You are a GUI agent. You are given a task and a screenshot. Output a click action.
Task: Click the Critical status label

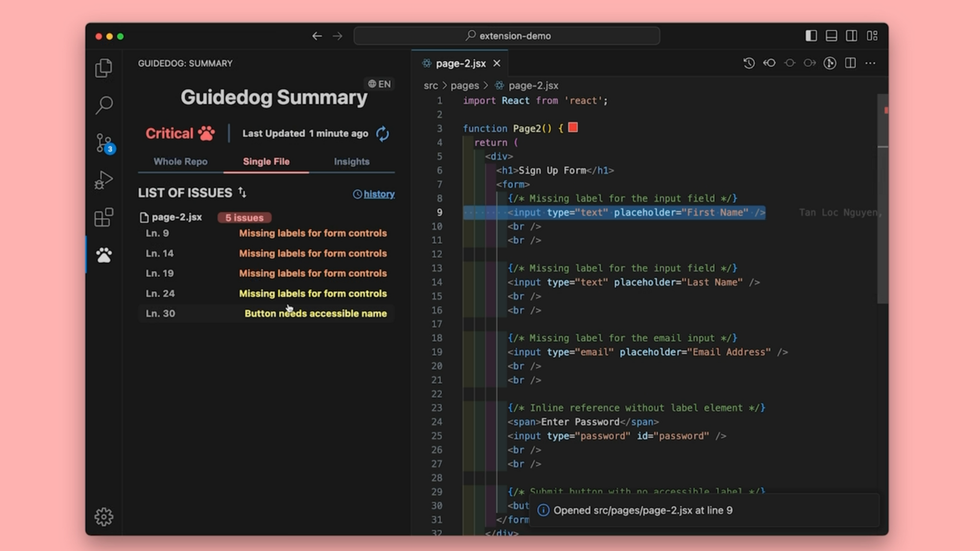coord(169,134)
